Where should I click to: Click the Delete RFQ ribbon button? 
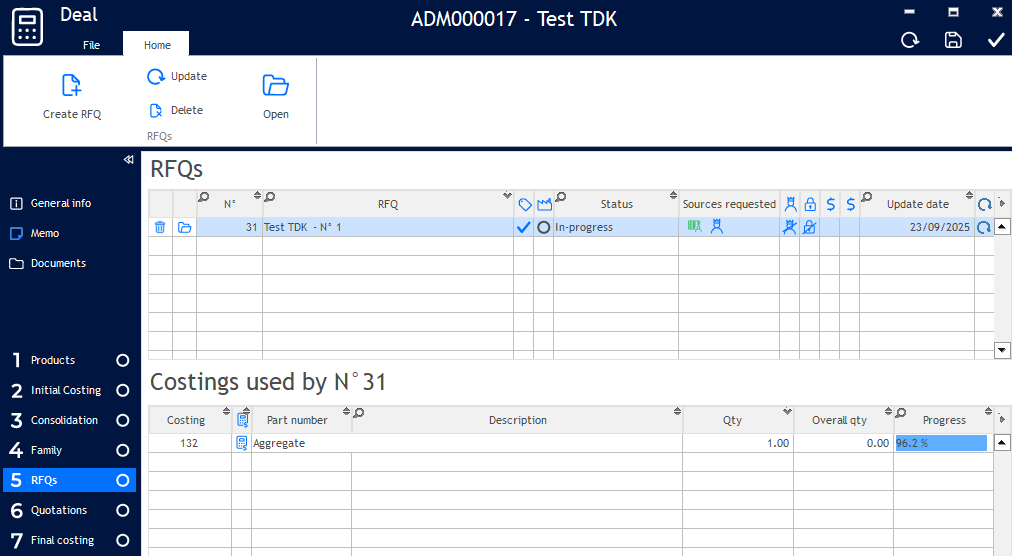pos(176,110)
